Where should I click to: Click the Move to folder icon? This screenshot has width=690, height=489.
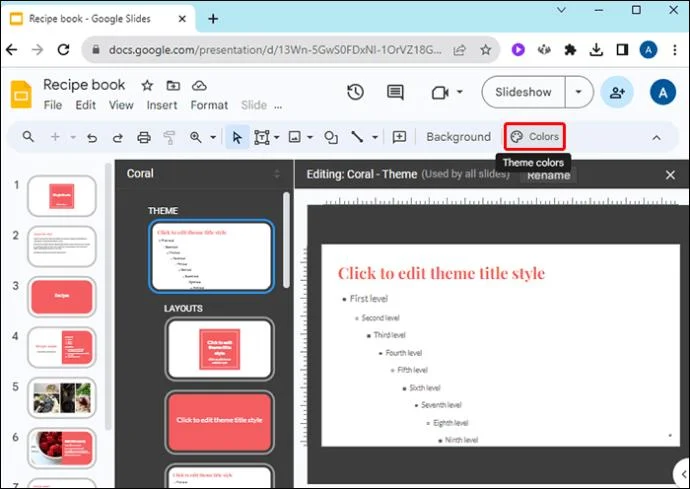[x=173, y=85]
